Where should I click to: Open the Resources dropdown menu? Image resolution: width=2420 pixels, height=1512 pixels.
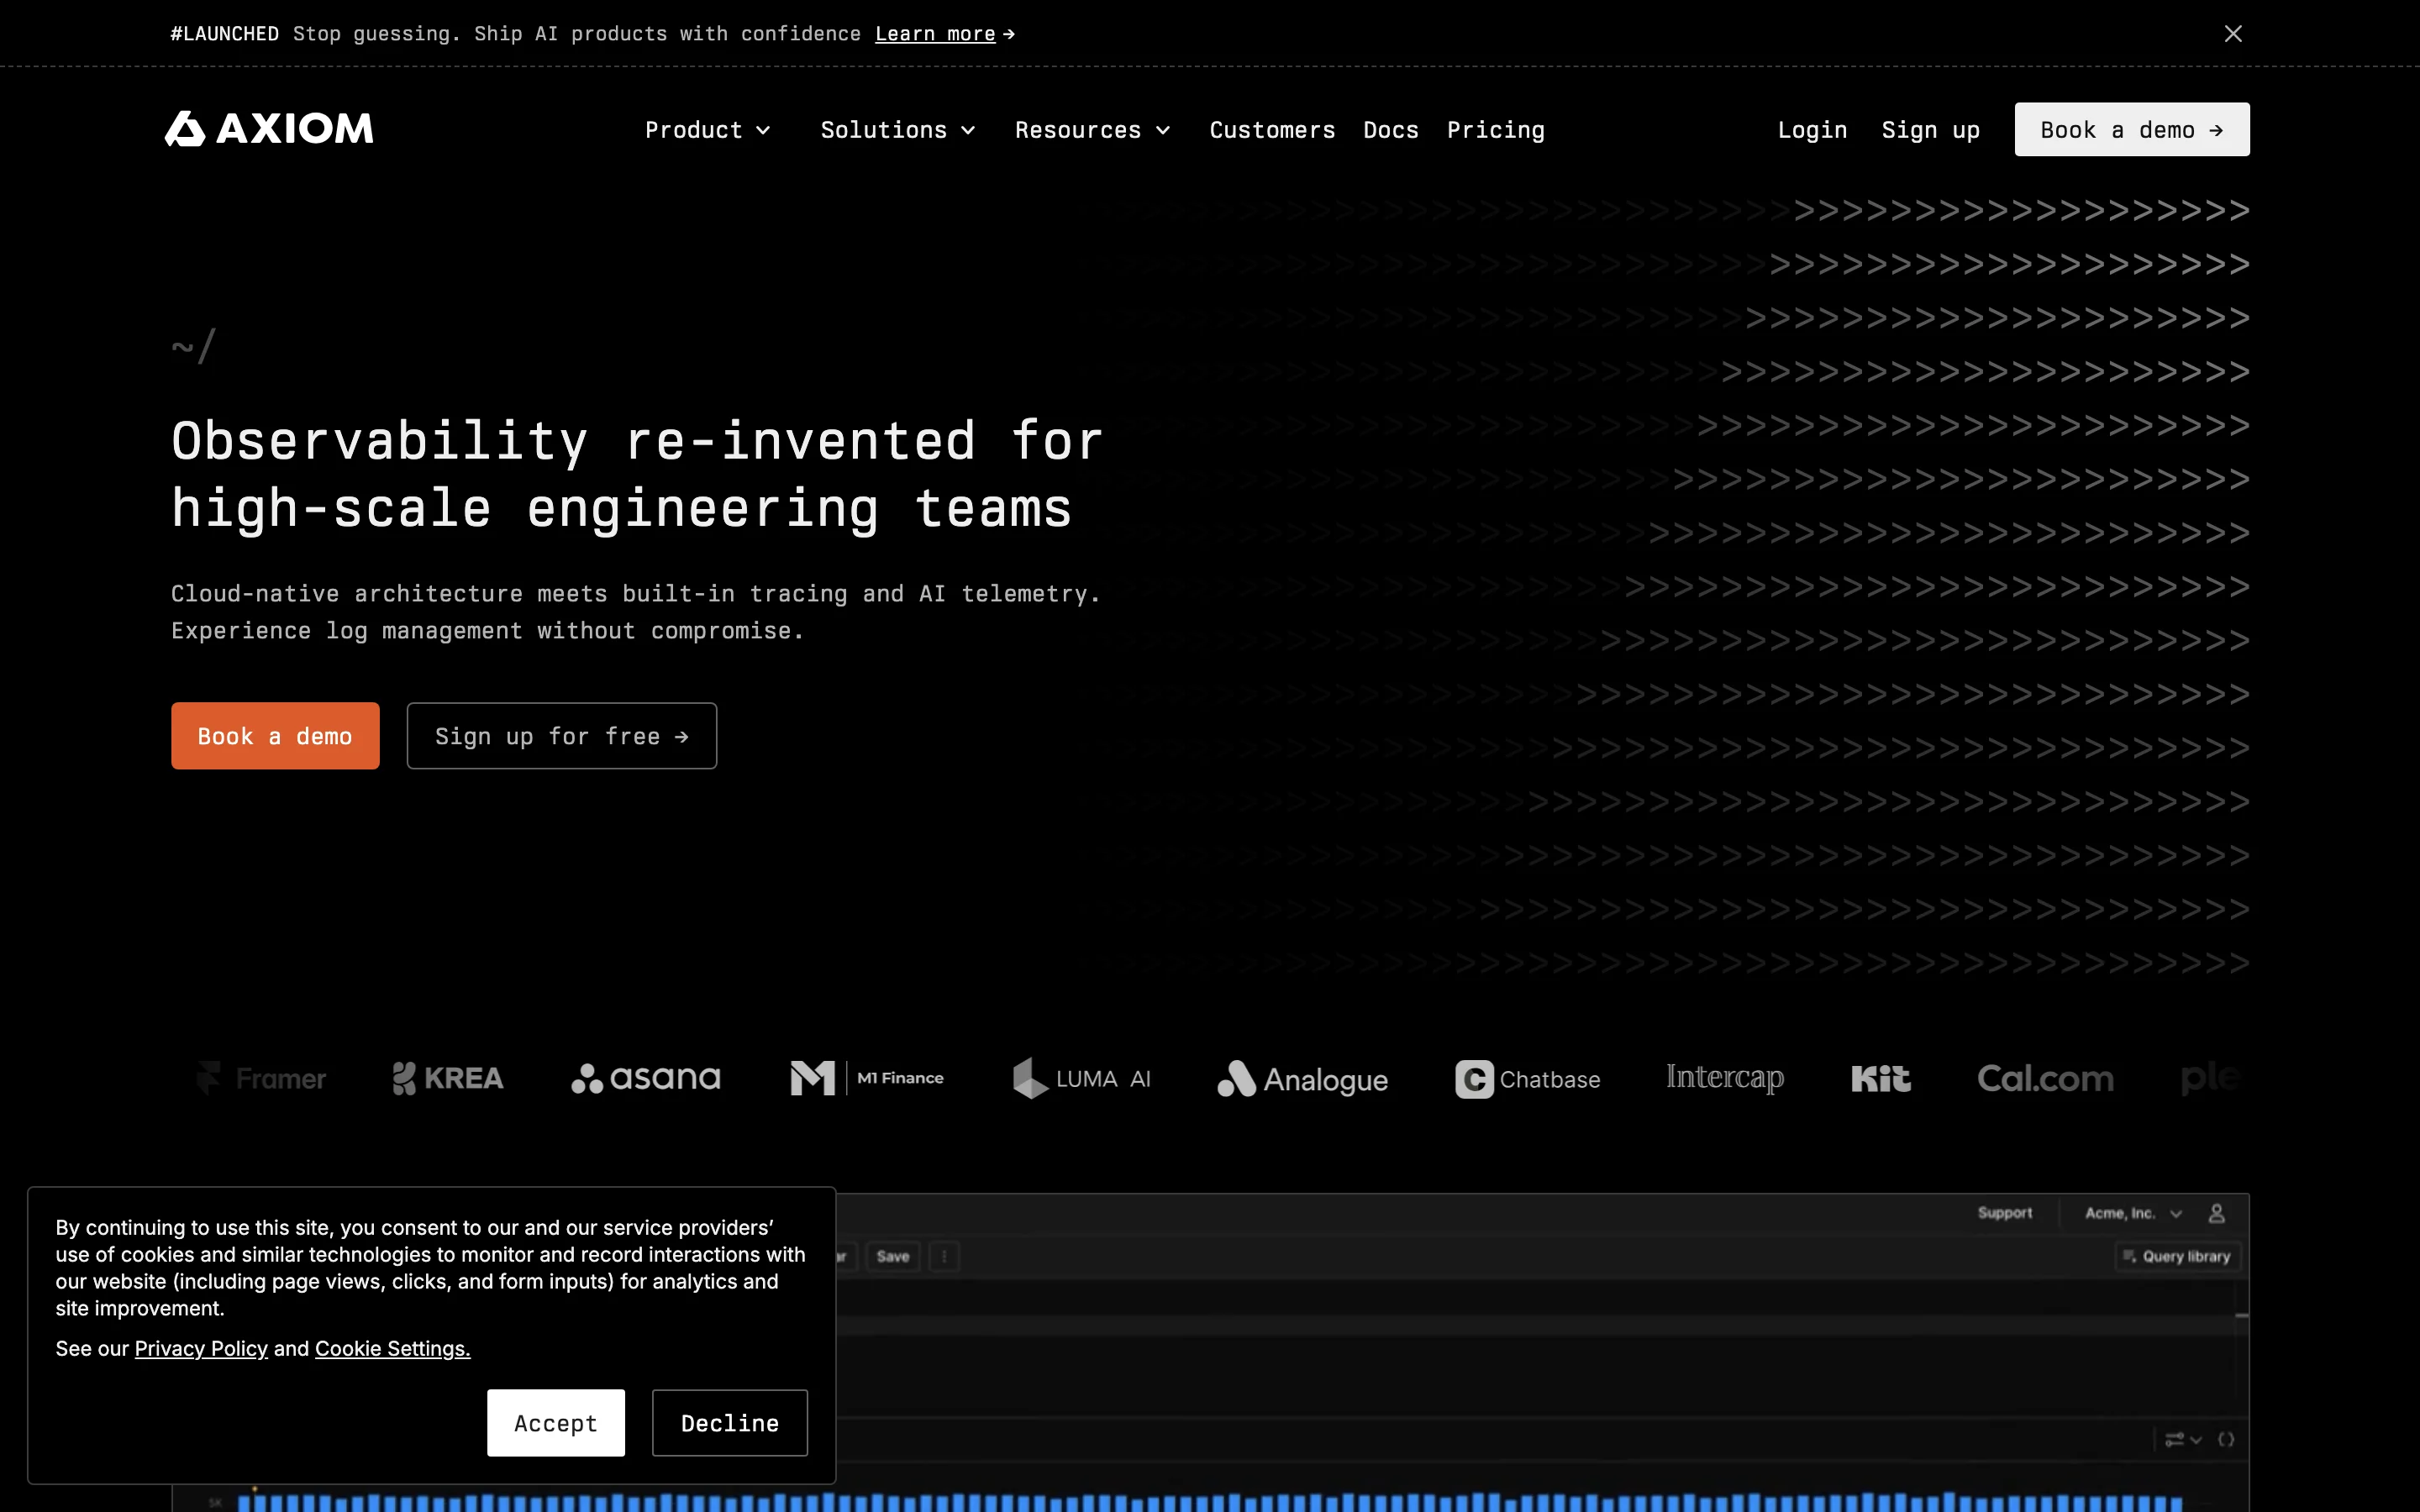click(1092, 130)
